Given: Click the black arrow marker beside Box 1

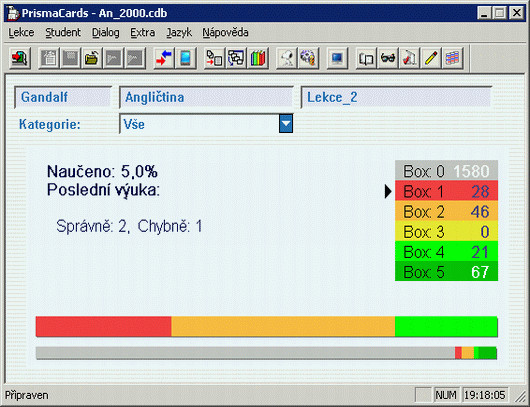Looking at the screenshot, I should [388, 192].
